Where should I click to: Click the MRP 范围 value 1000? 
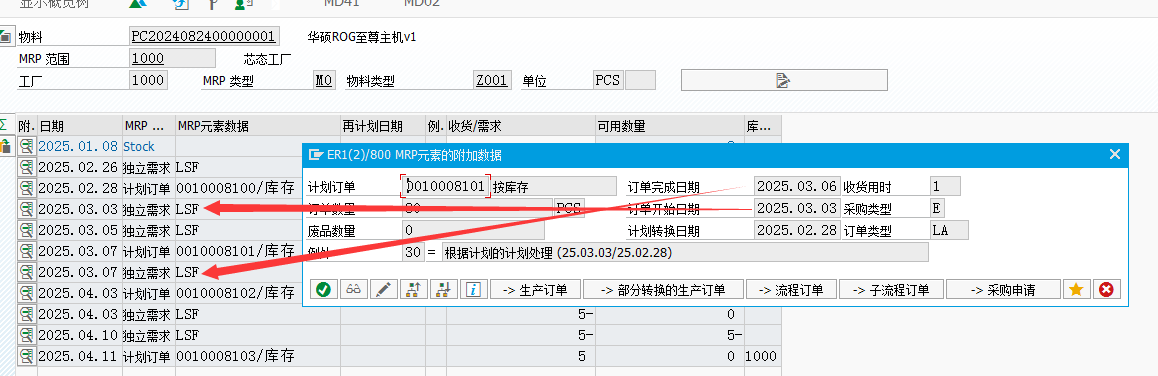click(172, 58)
